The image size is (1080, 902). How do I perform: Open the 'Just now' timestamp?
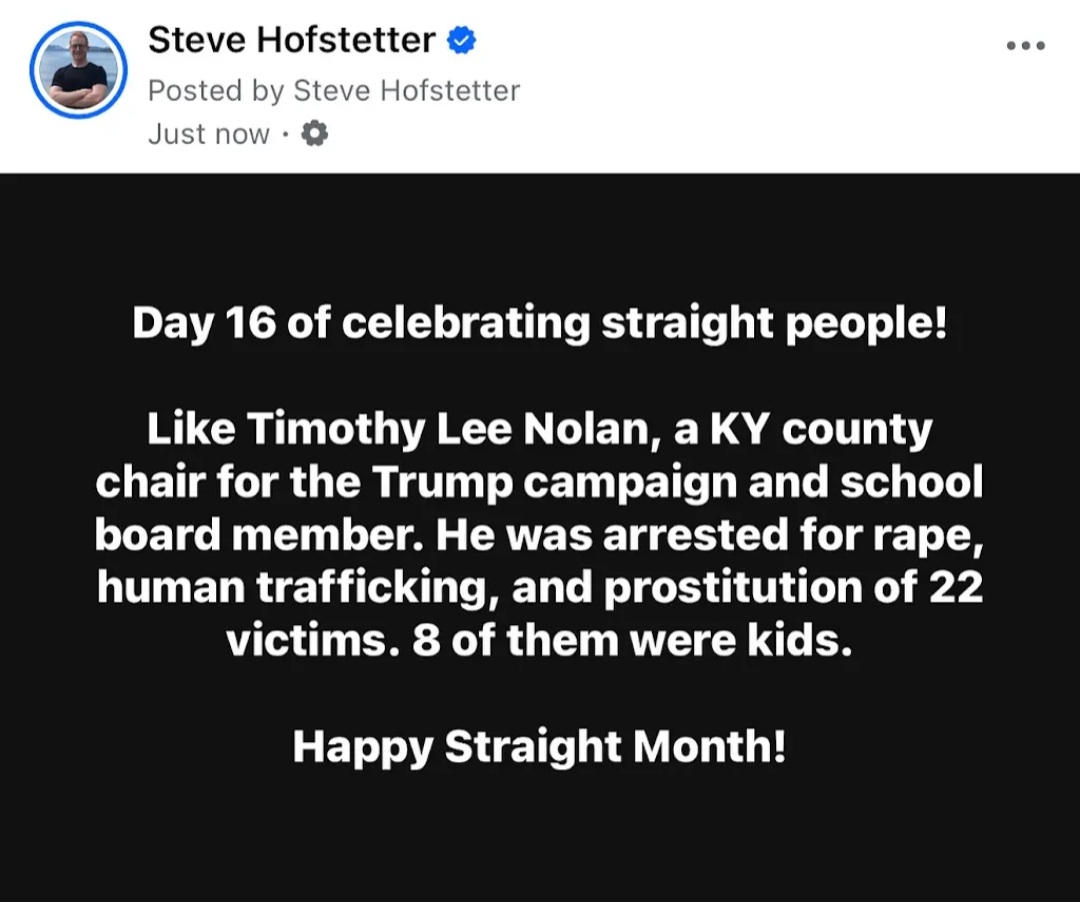209,134
